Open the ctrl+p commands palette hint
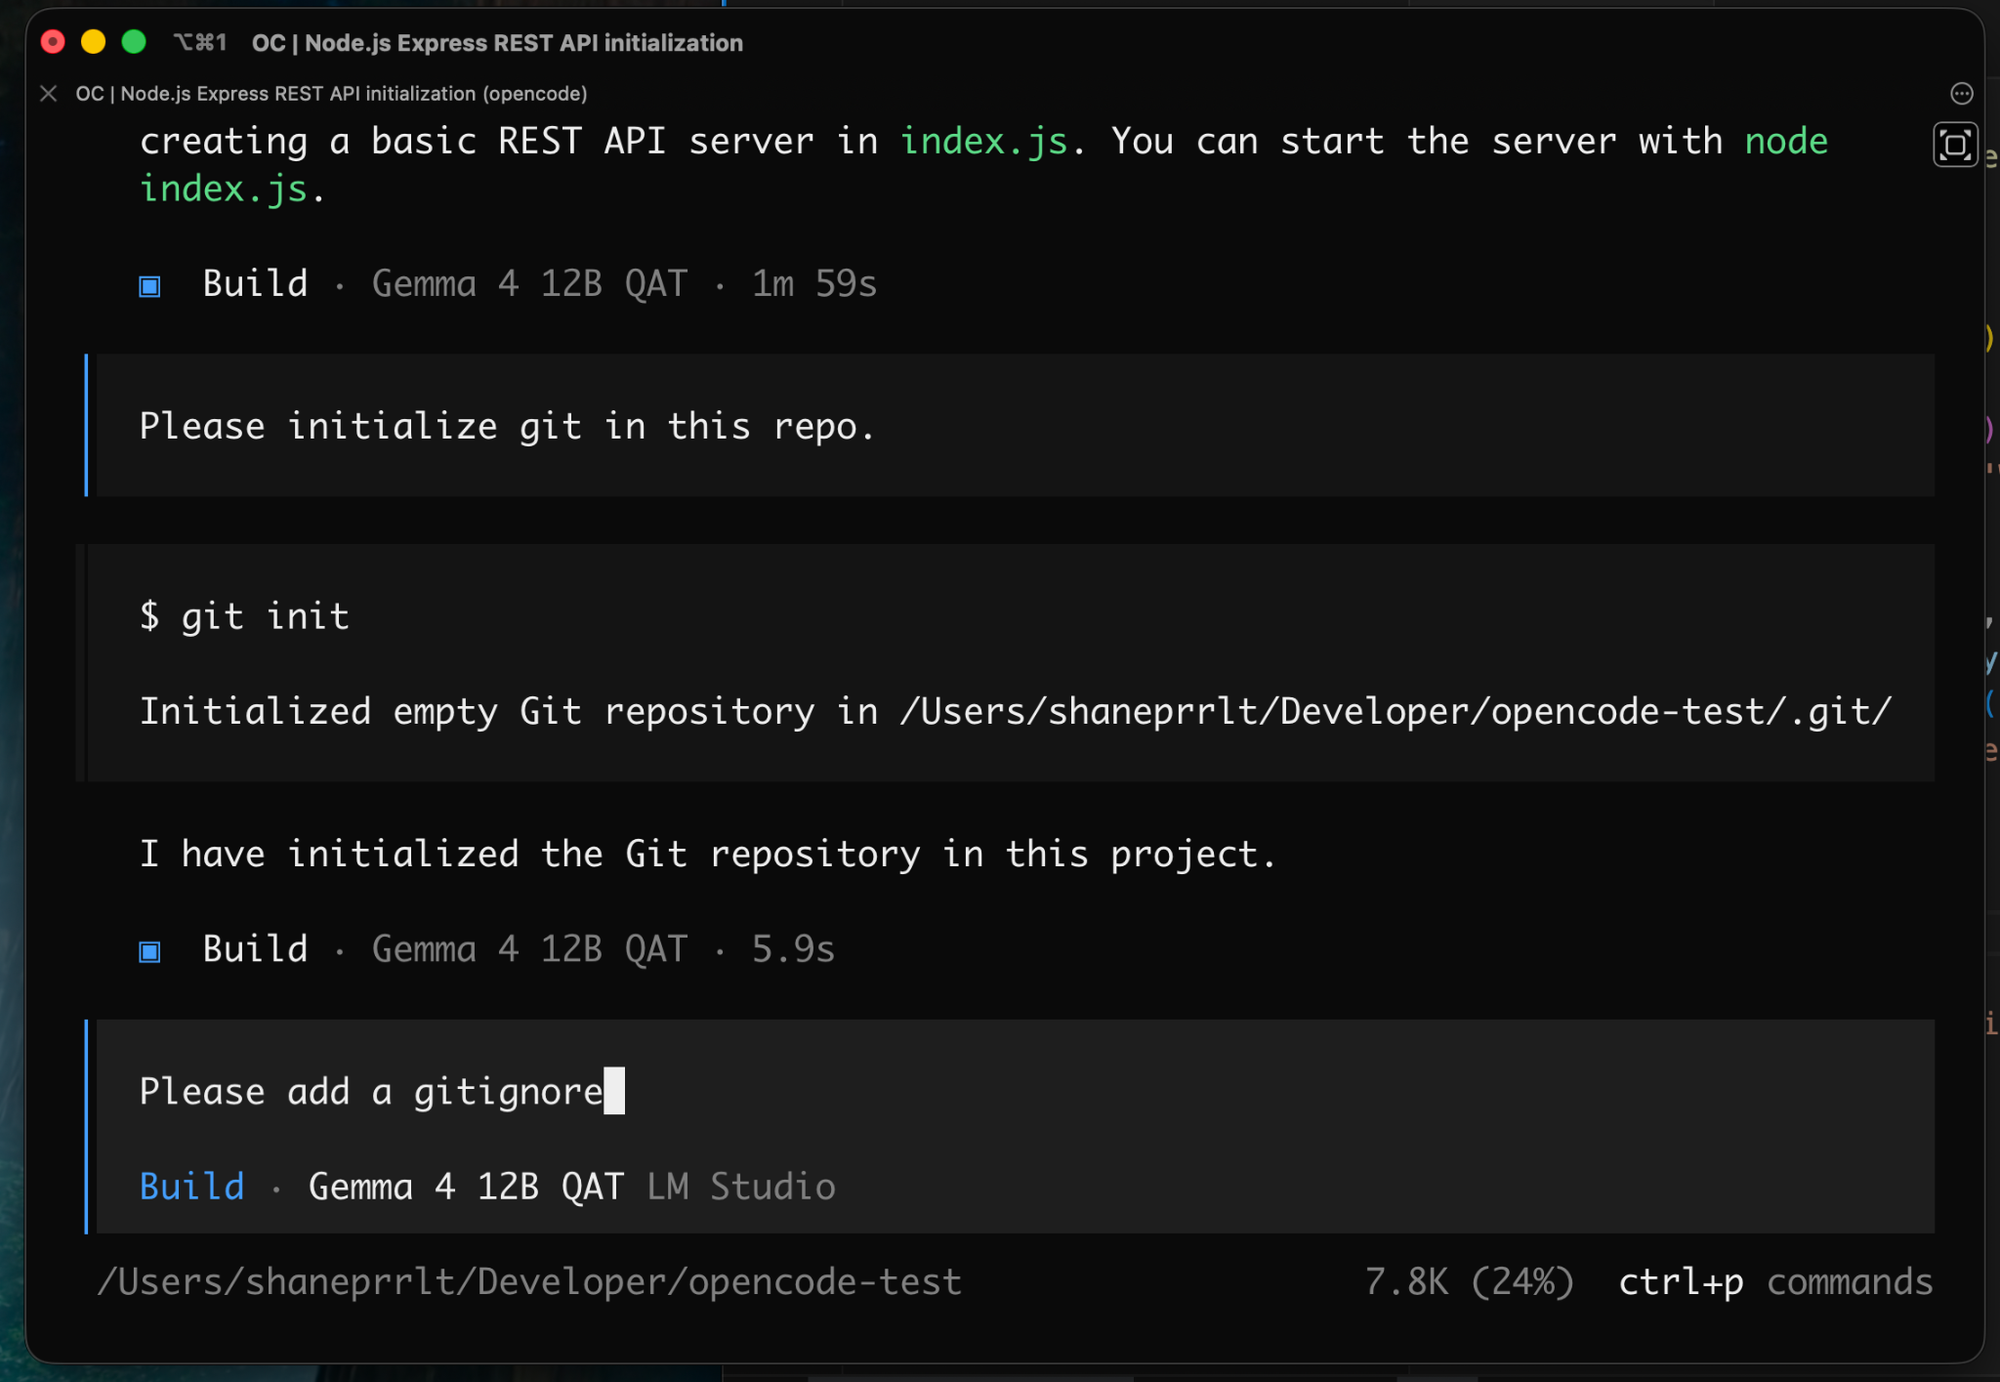Image resolution: width=2000 pixels, height=1382 pixels. (1776, 1281)
